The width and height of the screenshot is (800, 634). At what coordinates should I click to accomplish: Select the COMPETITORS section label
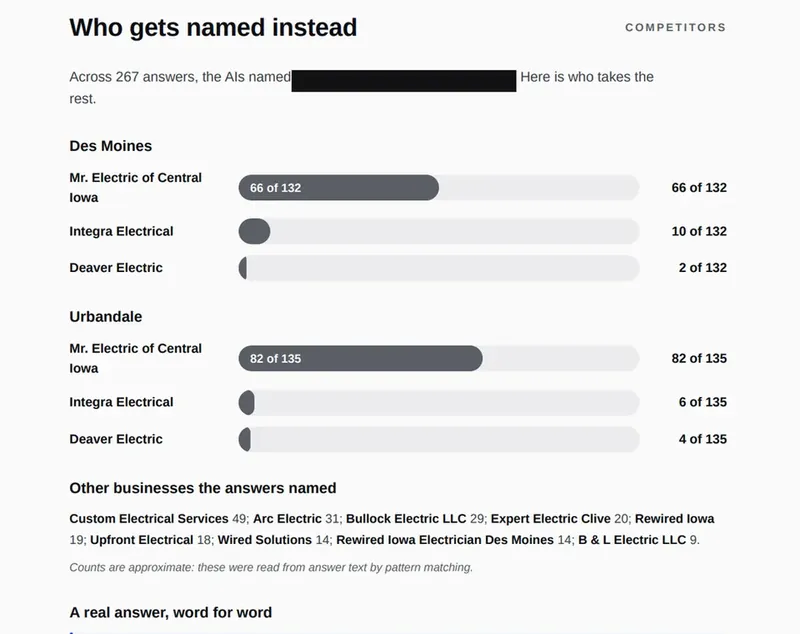tap(676, 28)
